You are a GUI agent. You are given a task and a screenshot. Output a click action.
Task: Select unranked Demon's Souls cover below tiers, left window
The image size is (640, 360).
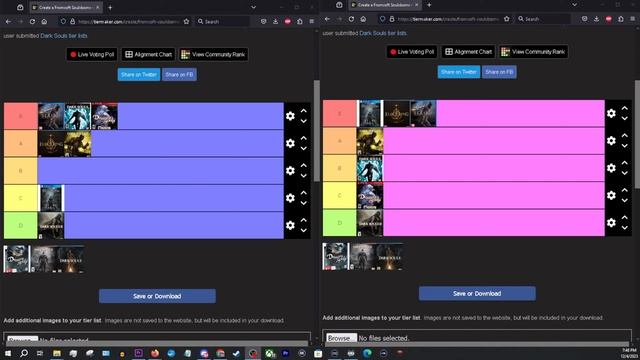(17, 259)
